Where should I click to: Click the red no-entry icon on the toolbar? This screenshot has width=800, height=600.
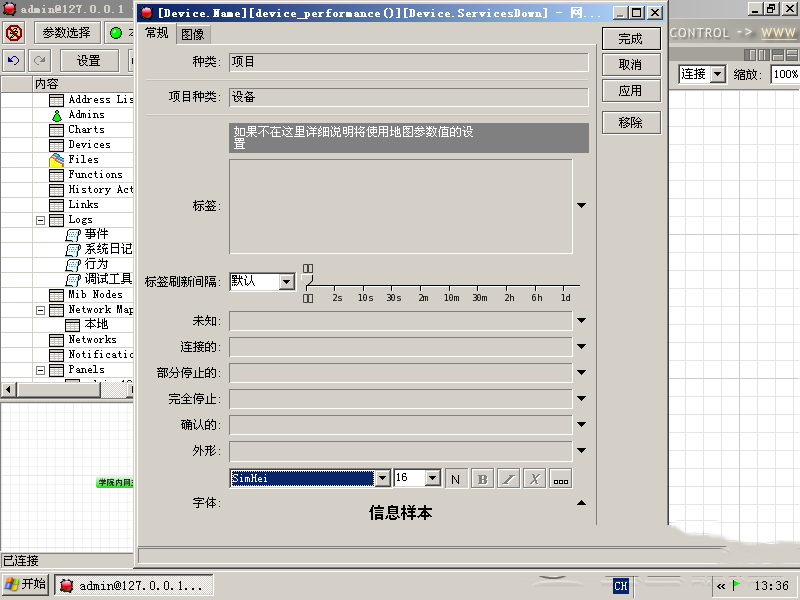(12, 32)
